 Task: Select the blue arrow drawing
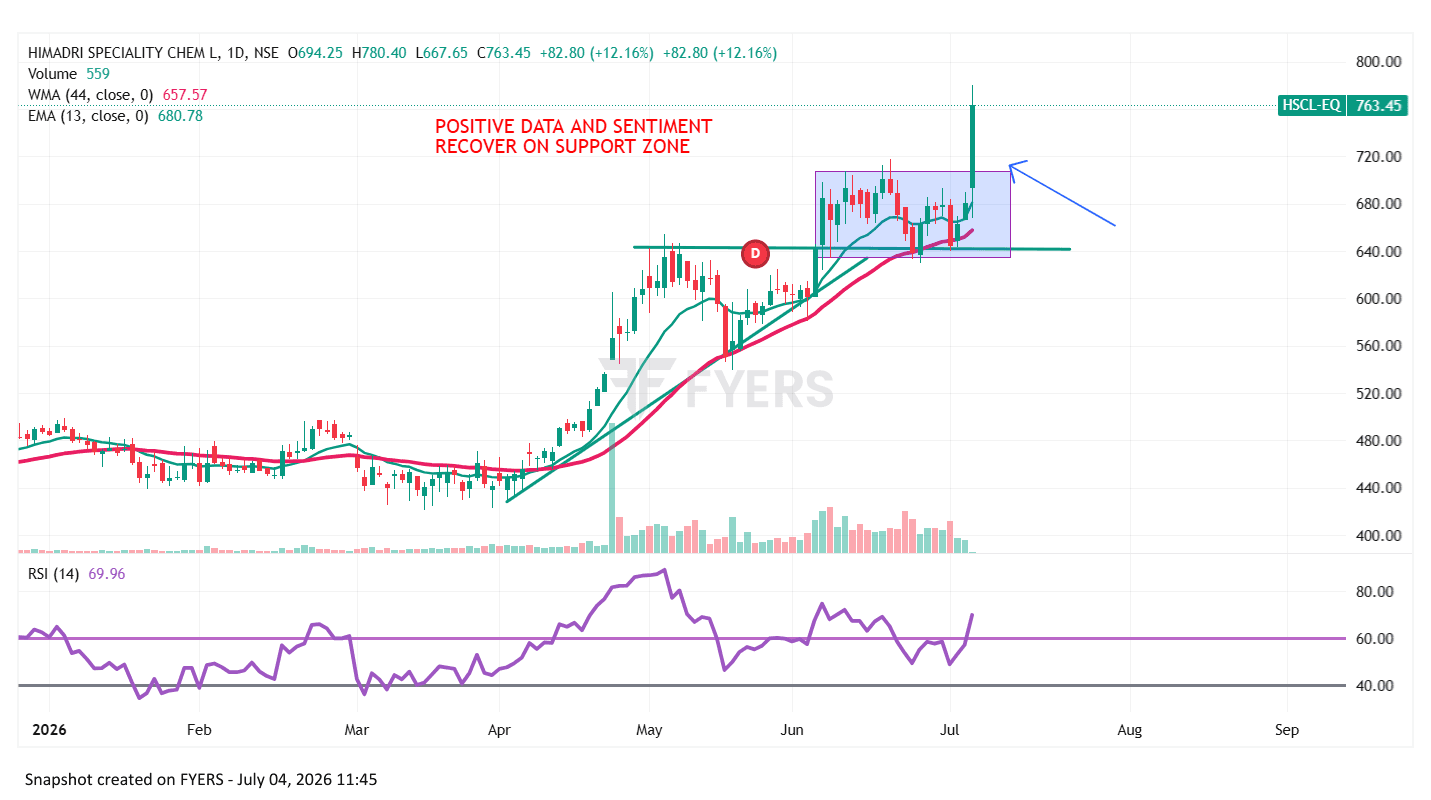(x=1062, y=194)
